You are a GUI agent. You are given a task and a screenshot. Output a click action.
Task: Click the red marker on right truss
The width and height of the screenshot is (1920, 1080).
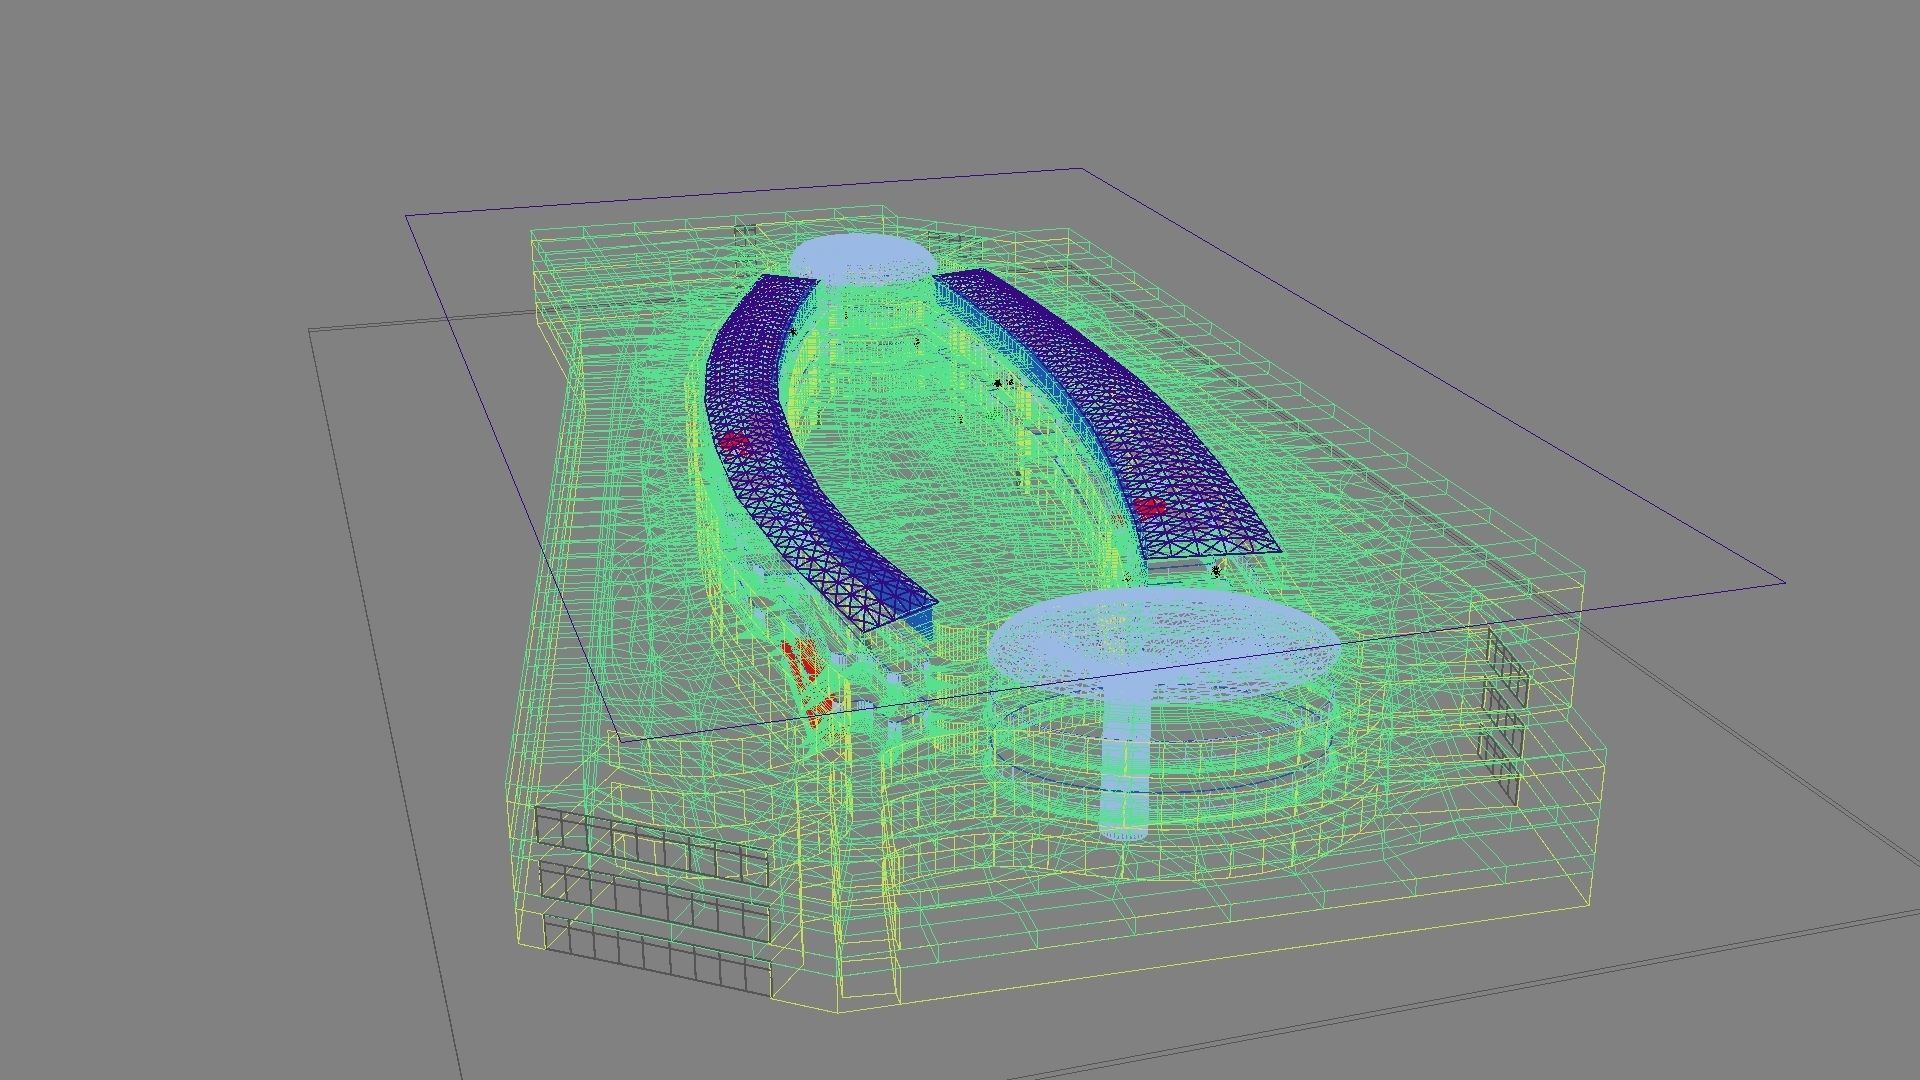coord(1150,506)
